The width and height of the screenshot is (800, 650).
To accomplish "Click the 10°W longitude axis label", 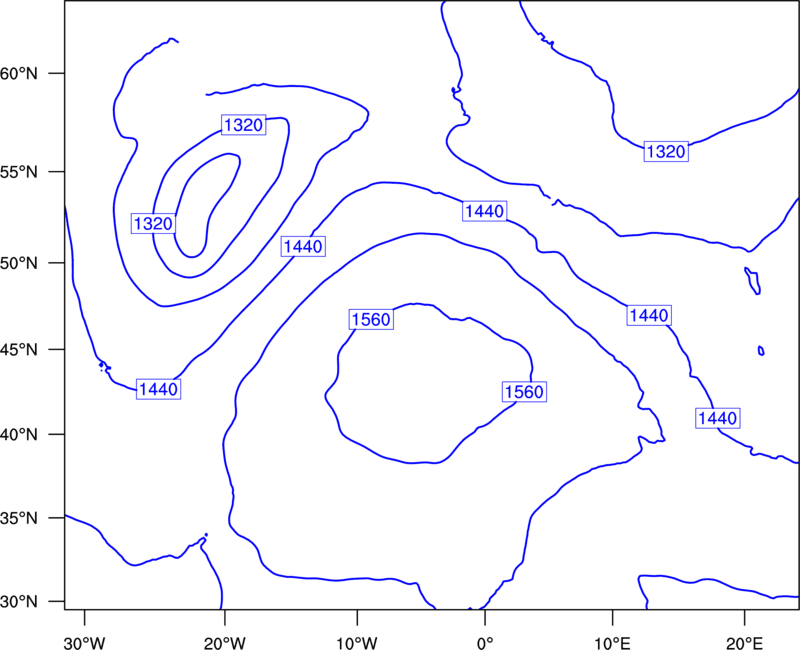I will pos(357,643).
